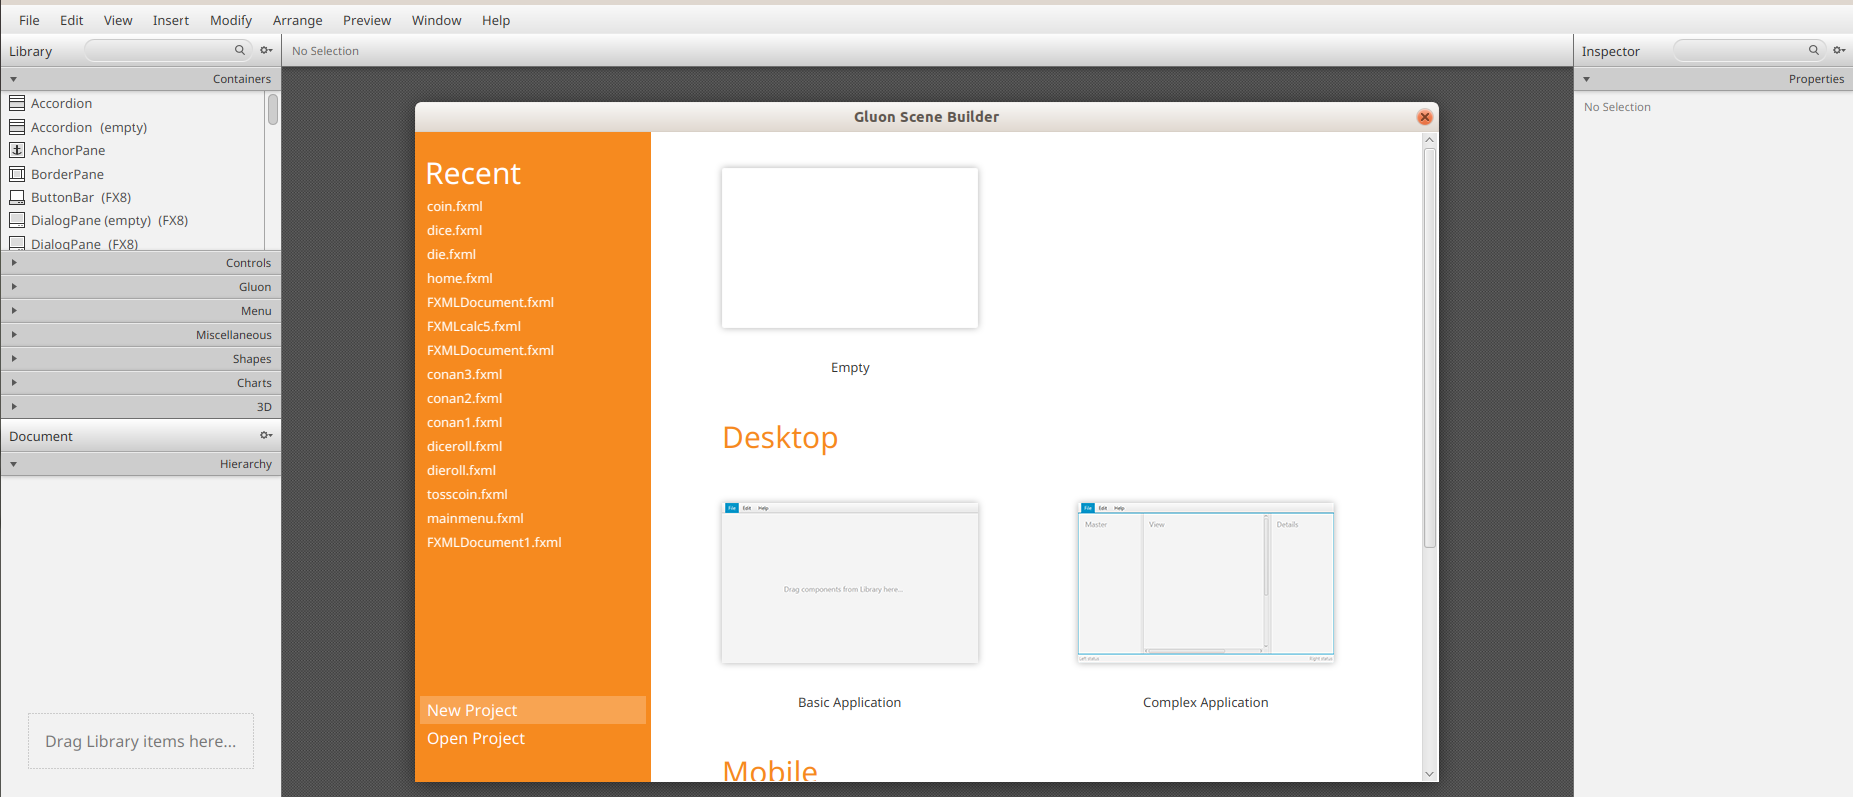Image resolution: width=1853 pixels, height=797 pixels.
Task: Expand the Charts library section
Action: click(x=140, y=383)
